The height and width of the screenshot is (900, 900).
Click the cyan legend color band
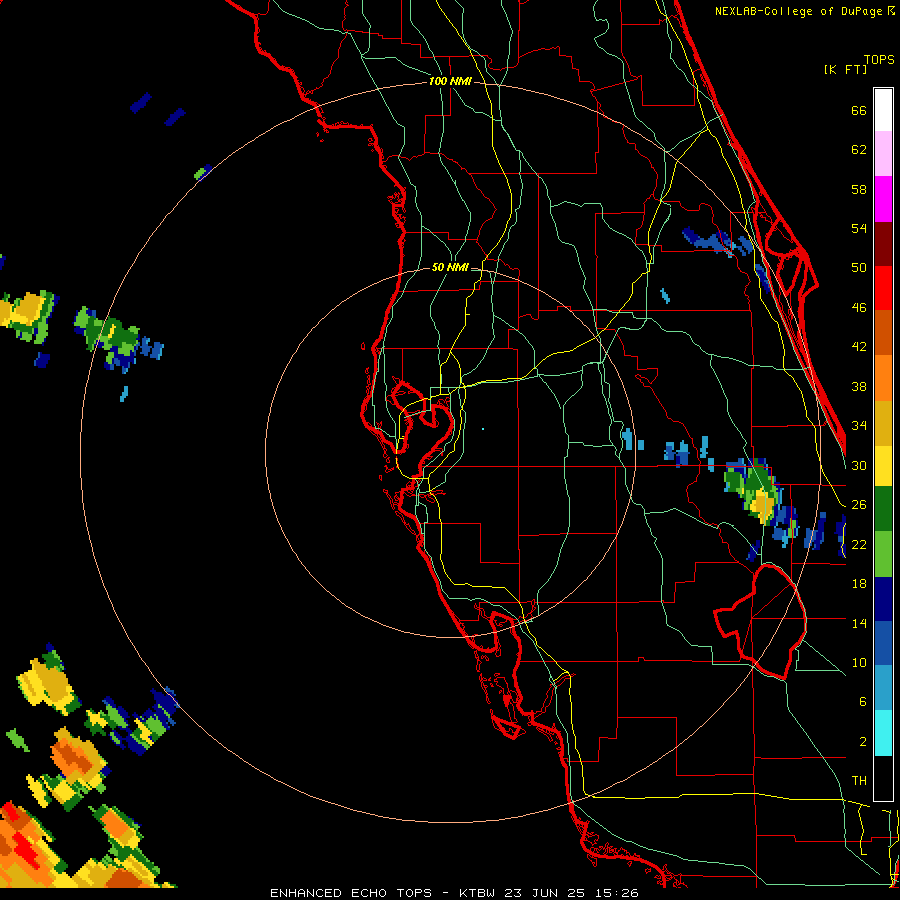(x=883, y=734)
